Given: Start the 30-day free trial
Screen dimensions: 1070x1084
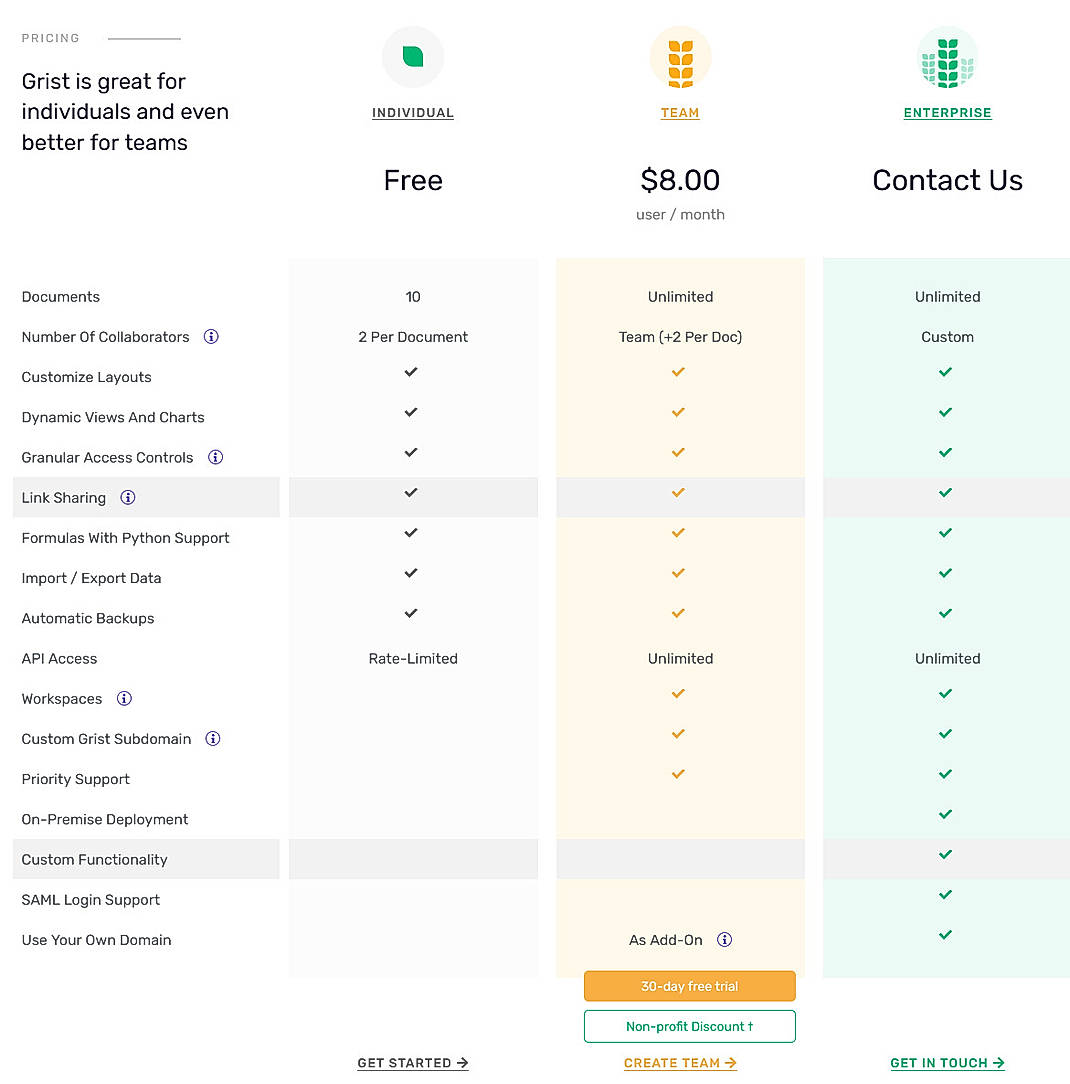Looking at the screenshot, I should (689, 985).
